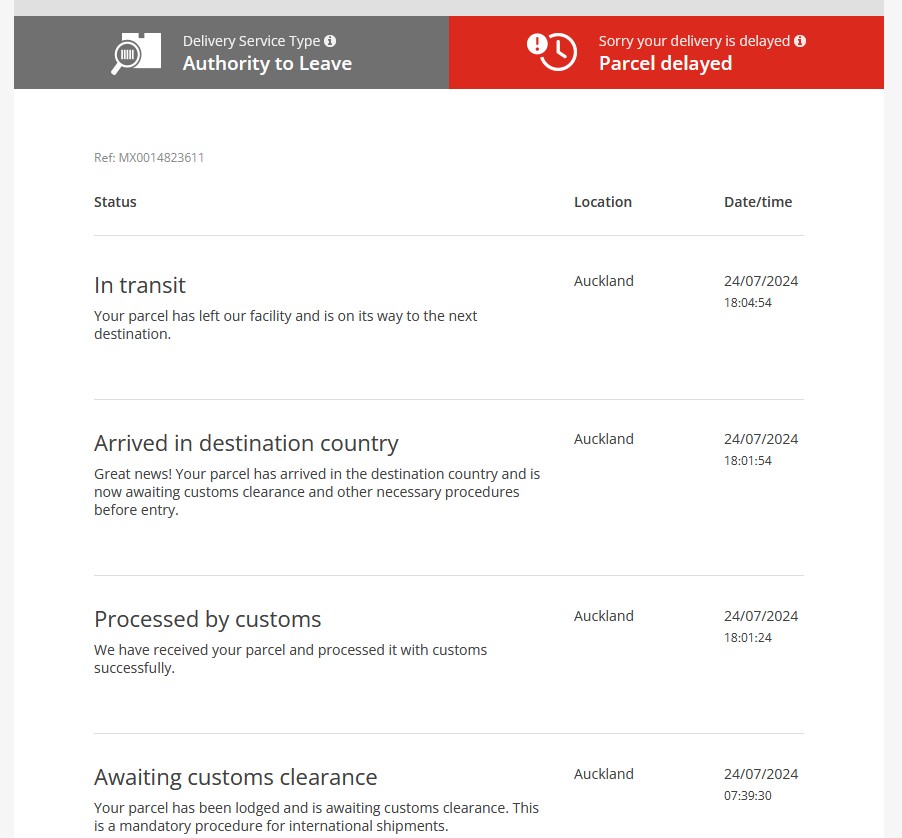The height and width of the screenshot is (838, 902).
Task: Click the 07:39:30 timestamp
Action: pos(747,796)
